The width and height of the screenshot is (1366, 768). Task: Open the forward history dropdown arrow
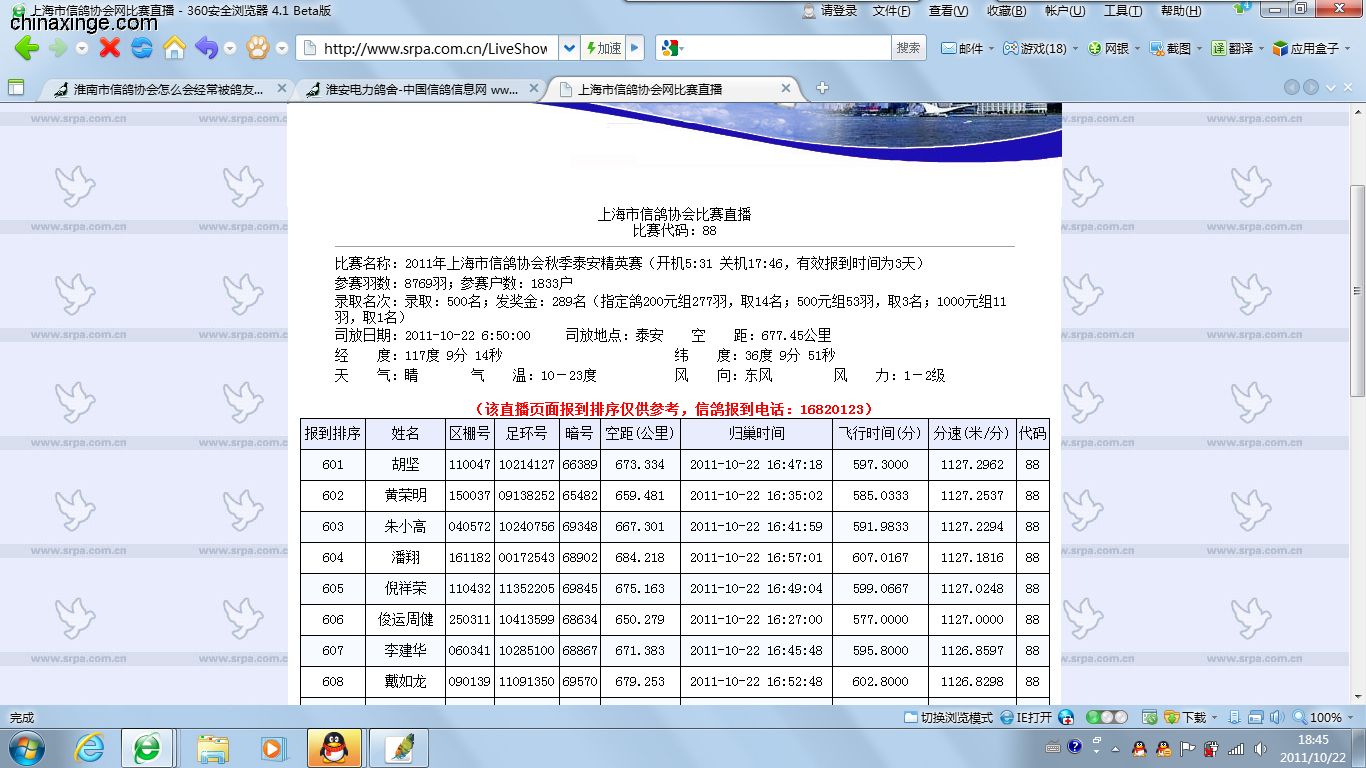coord(82,48)
